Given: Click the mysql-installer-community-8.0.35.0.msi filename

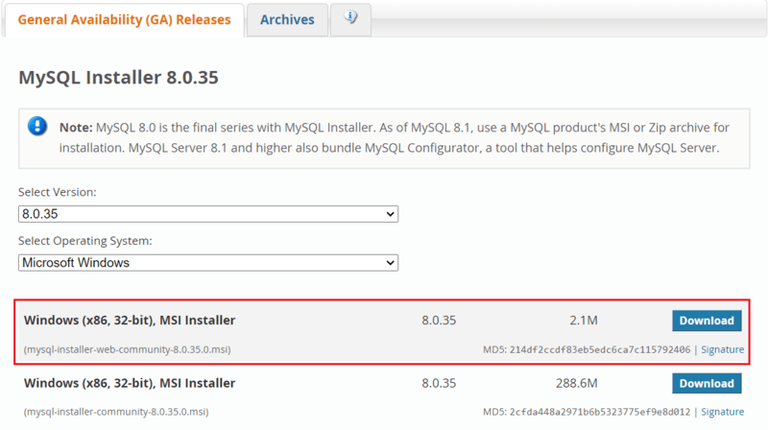Looking at the screenshot, I should point(116,412).
